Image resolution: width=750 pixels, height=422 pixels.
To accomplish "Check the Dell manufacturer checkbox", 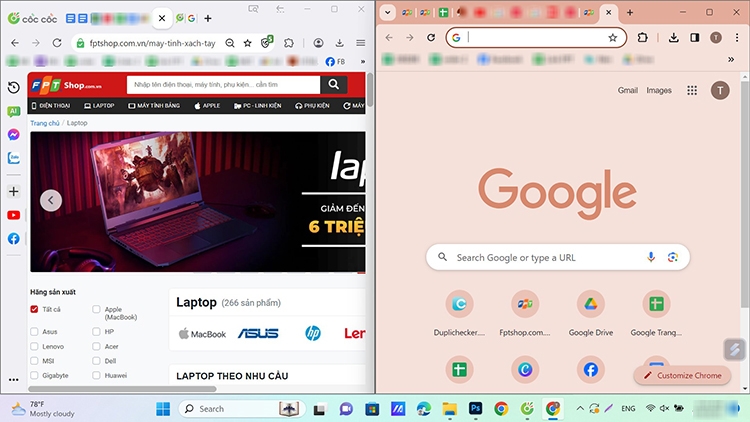I will click(96, 361).
